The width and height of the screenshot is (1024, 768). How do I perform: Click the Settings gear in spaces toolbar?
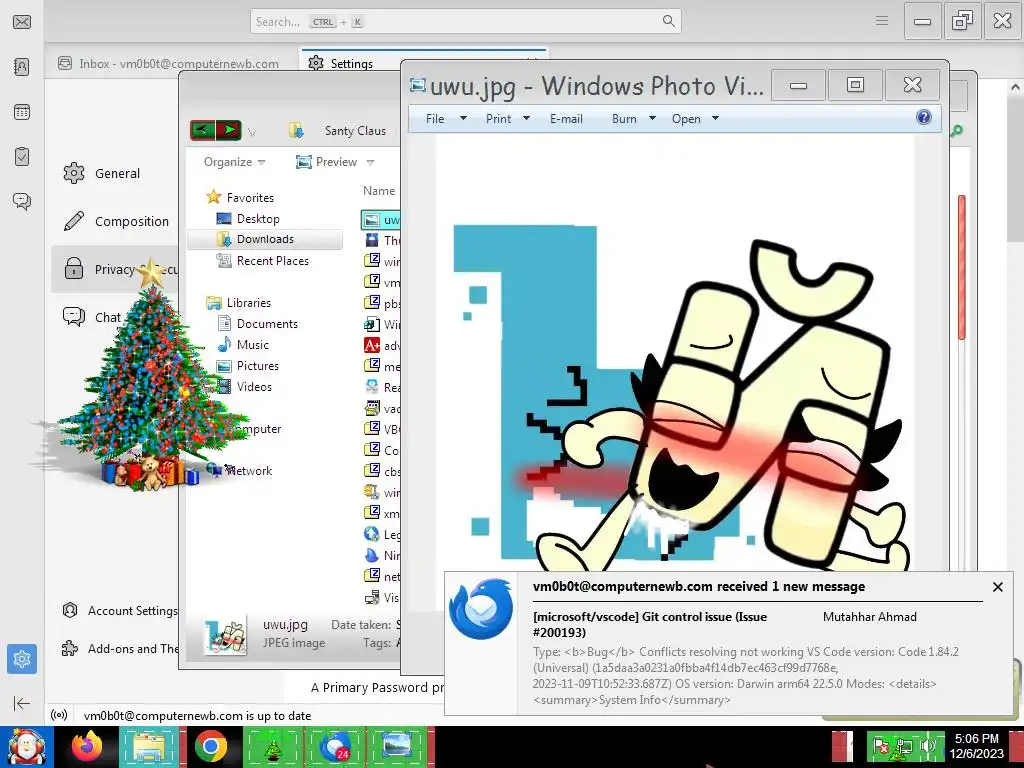(22, 659)
